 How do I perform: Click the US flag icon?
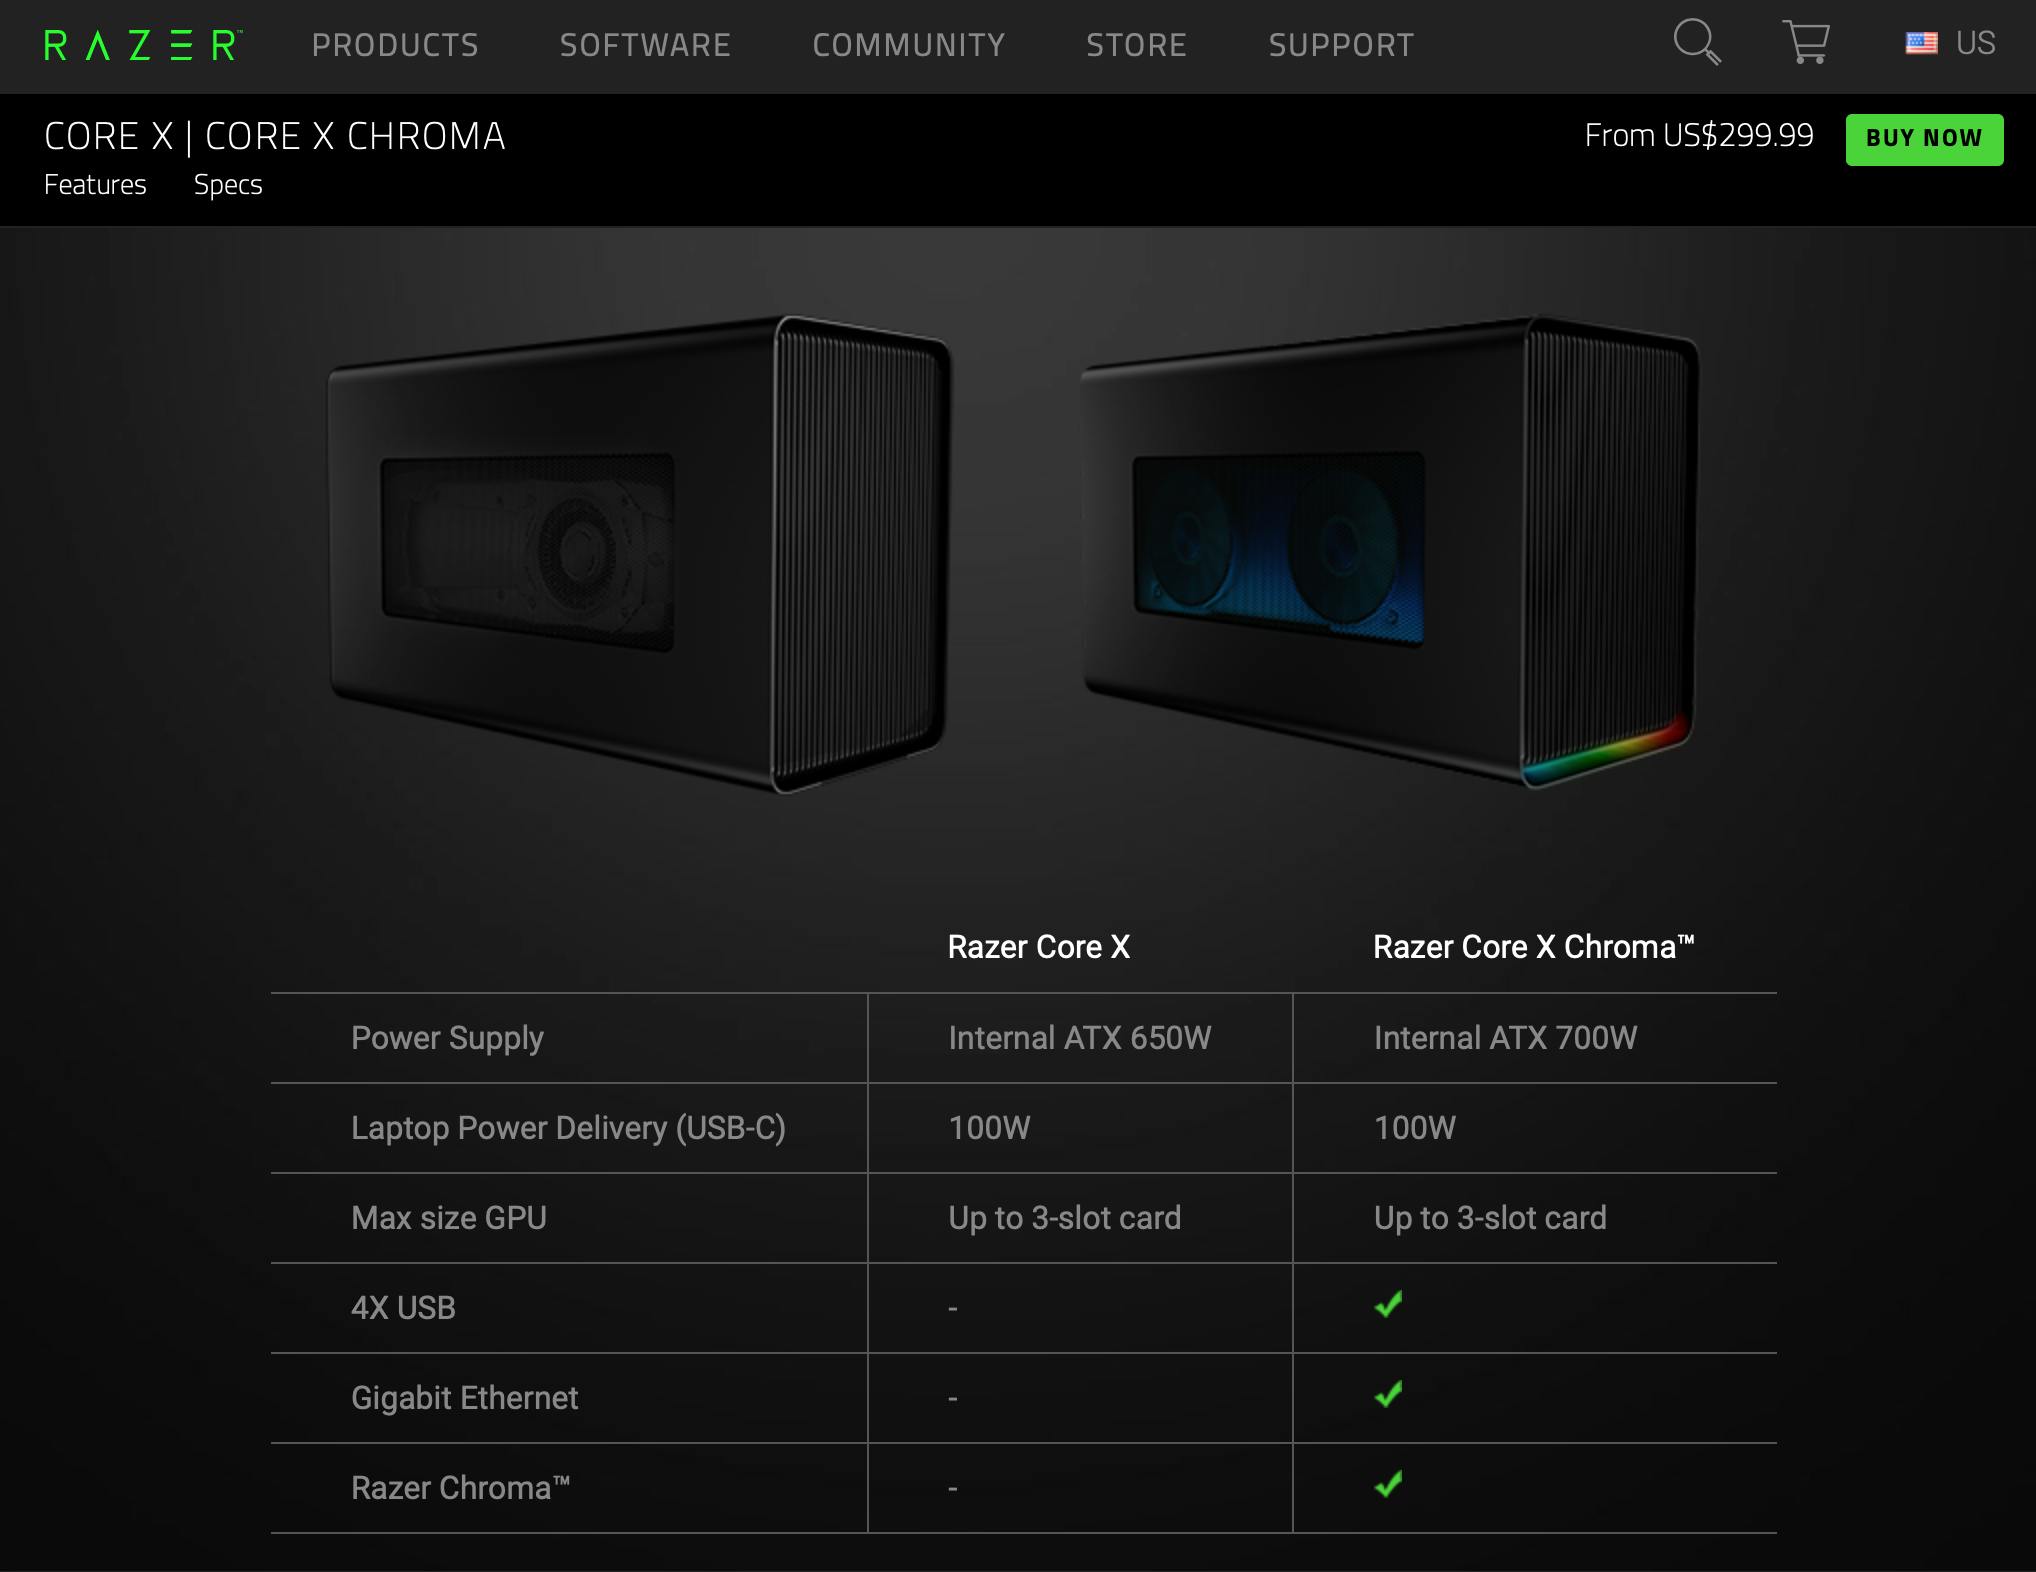coord(1921,43)
